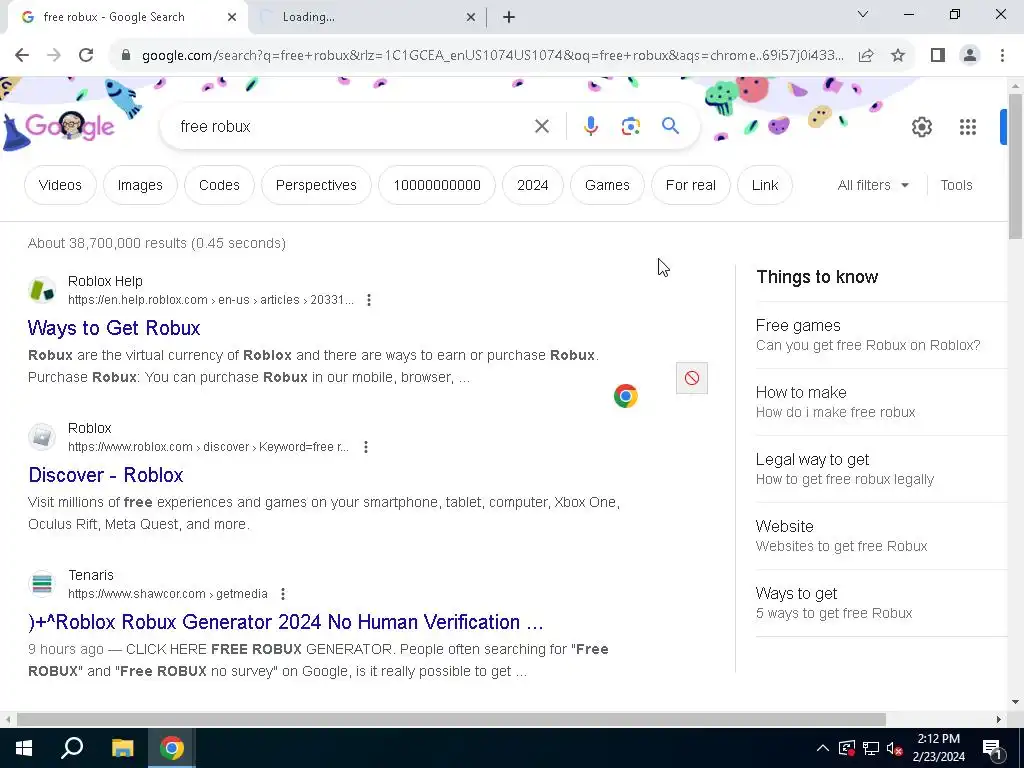Screen dimensions: 1024x768
Task: Apply the For real filter chip
Action: (691, 185)
